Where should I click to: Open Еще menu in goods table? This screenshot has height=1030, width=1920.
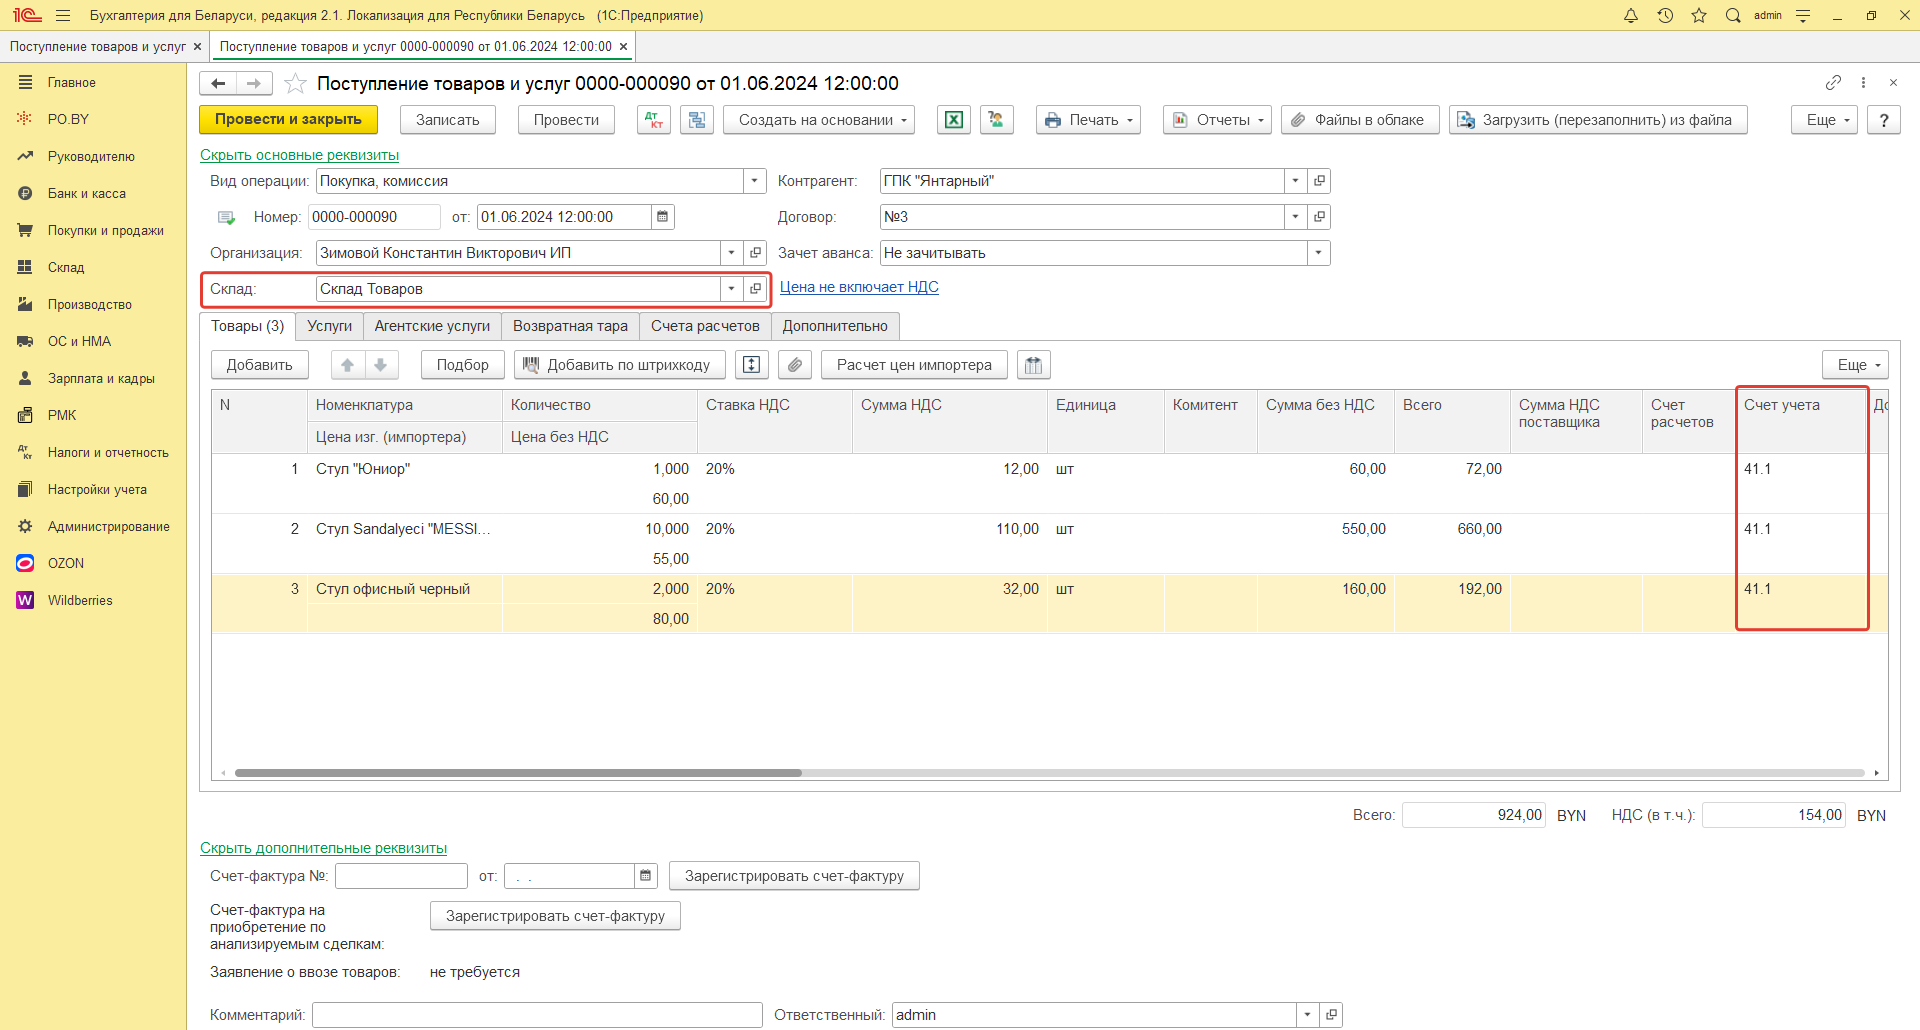(x=1855, y=365)
